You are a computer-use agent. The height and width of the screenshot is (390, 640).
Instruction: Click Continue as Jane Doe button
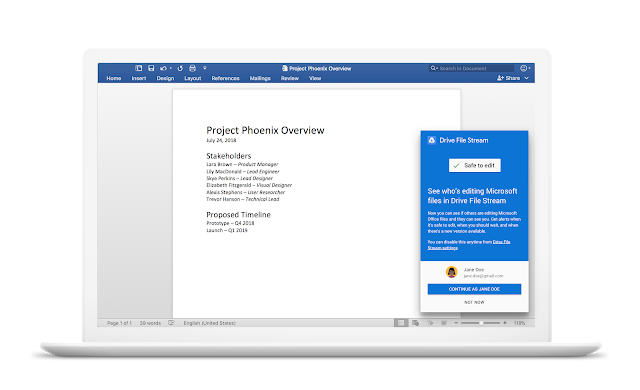(474, 289)
